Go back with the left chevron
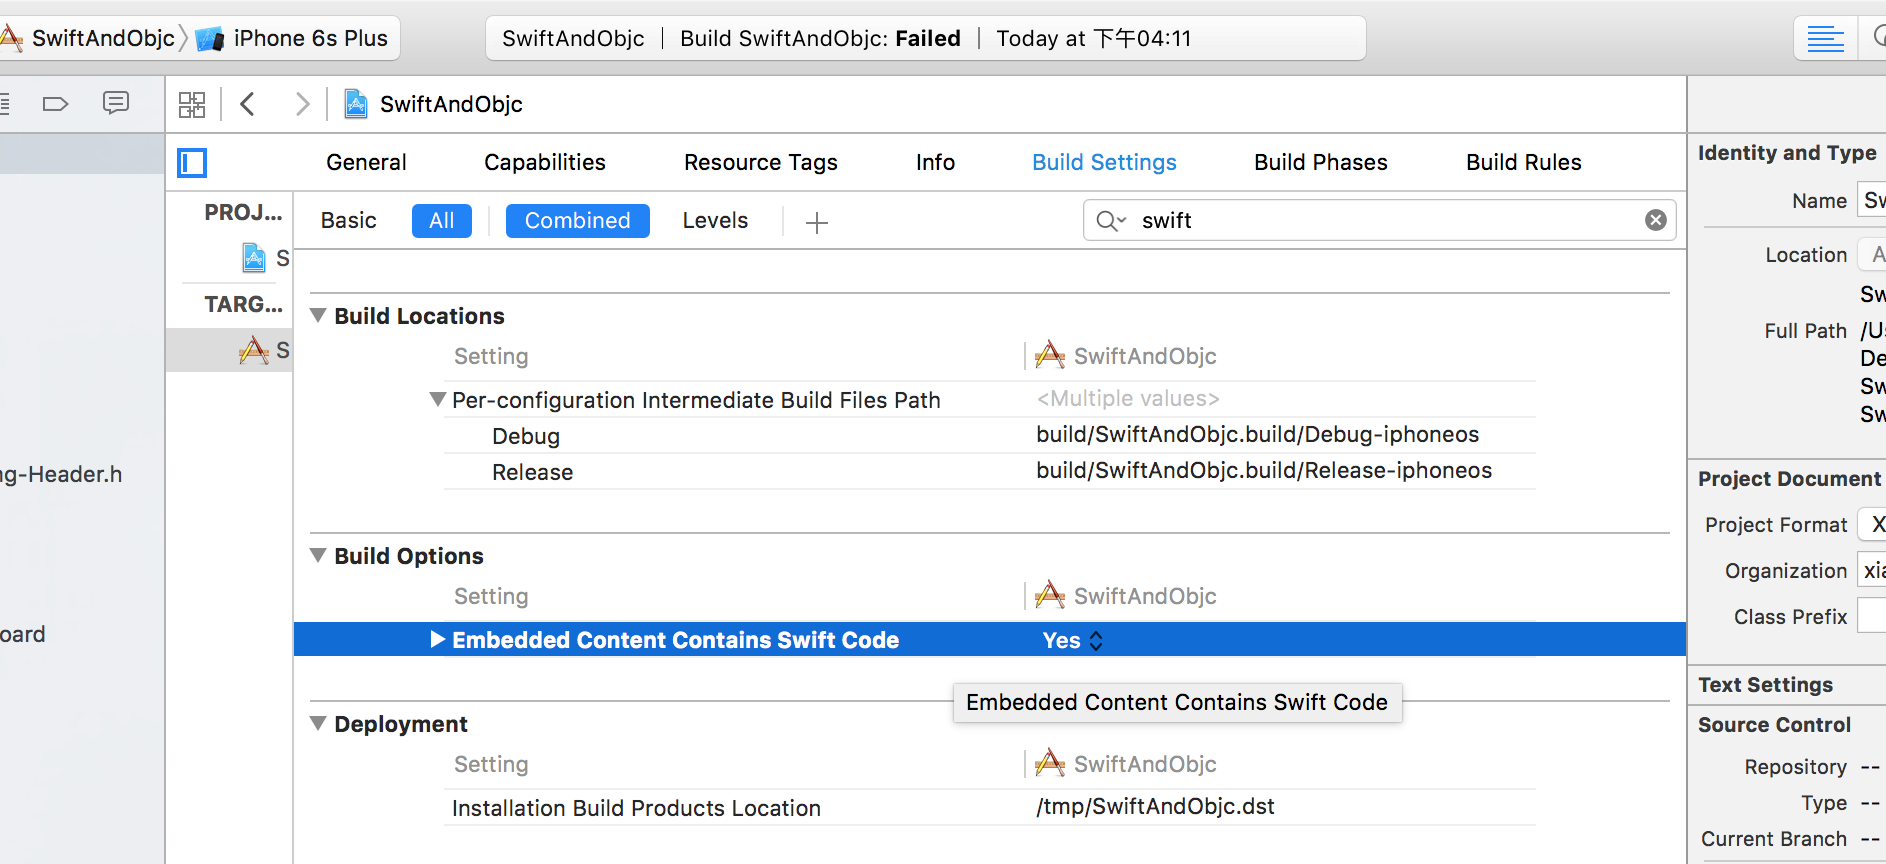 tap(248, 104)
